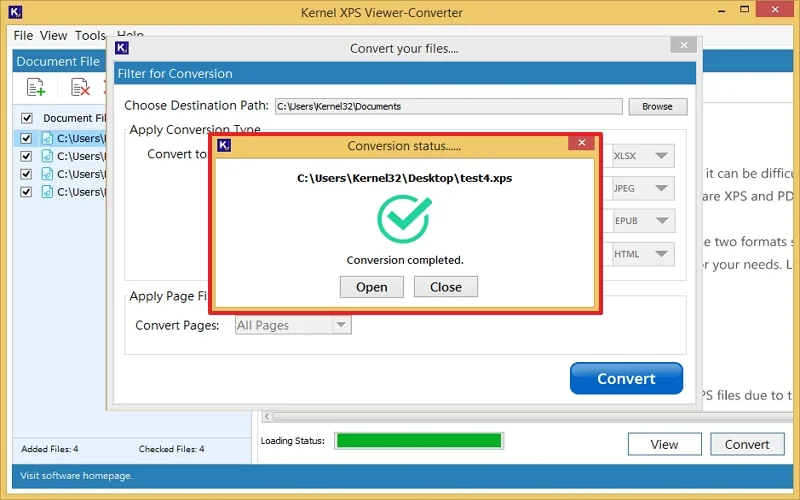
Task: Open the All Pages dropdown
Action: click(293, 325)
